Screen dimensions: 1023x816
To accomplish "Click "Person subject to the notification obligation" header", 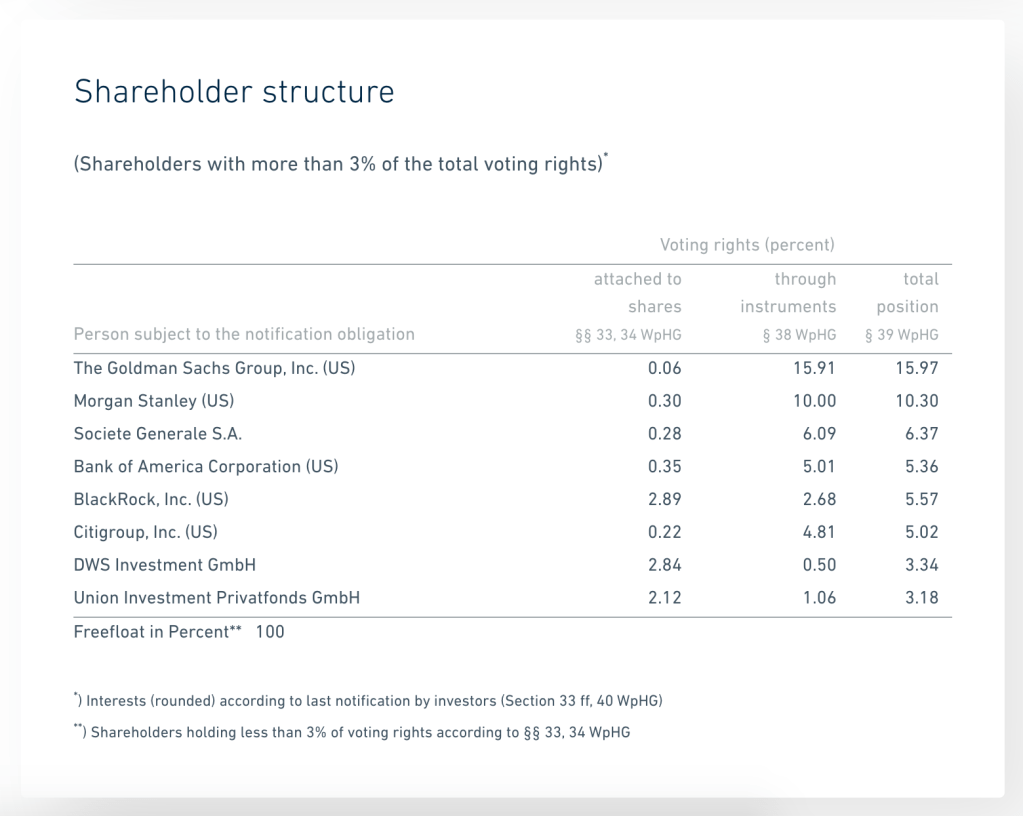I will pyautogui.click(x=244, y=334).
